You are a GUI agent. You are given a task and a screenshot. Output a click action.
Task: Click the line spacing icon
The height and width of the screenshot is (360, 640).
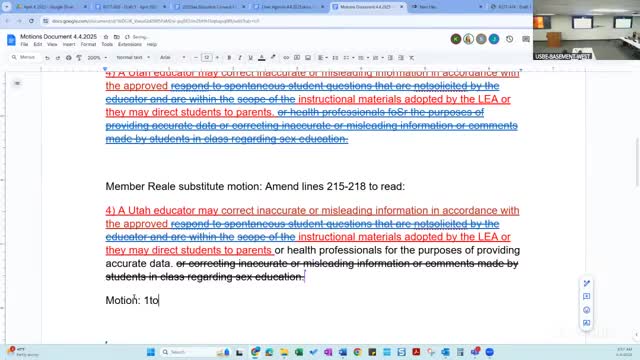pyautogui.click(x=335, y=58)
